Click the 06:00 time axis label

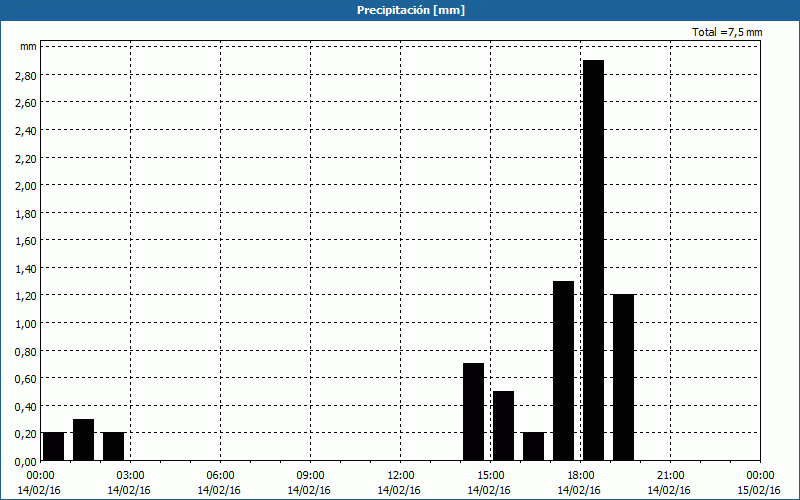coord(220,476)
